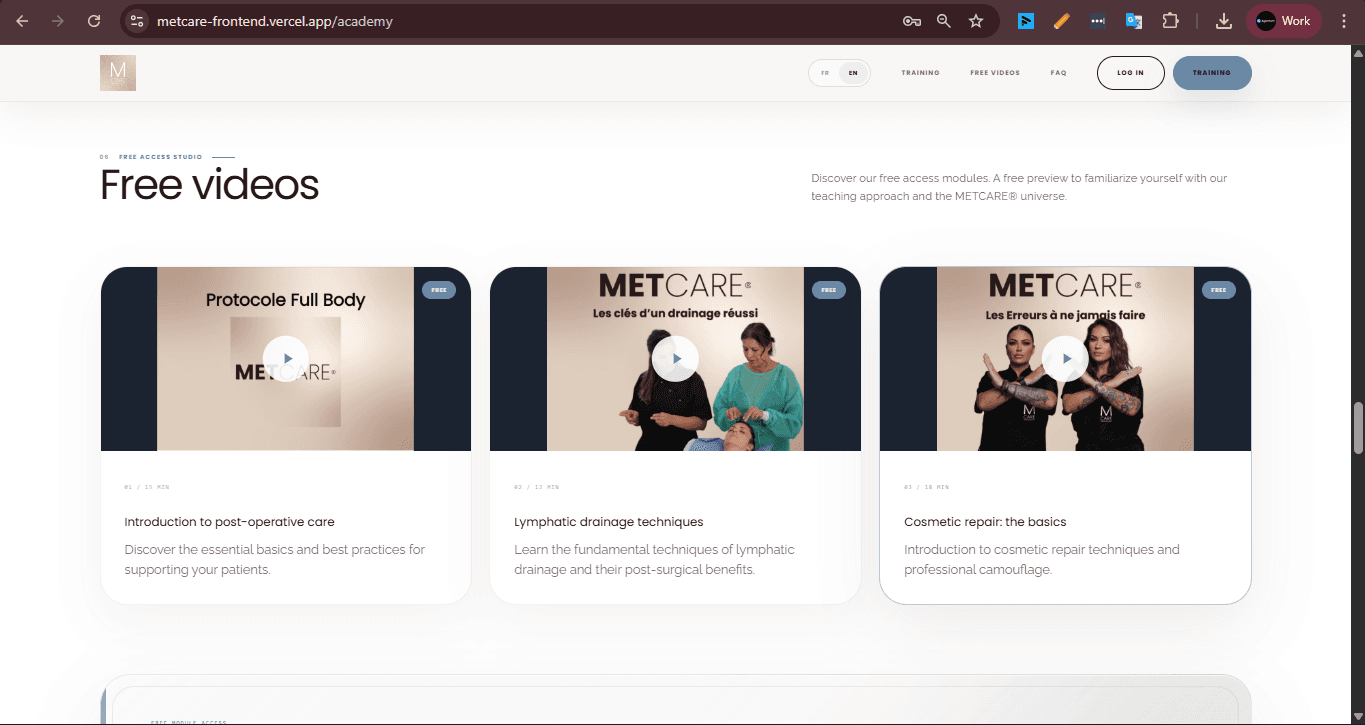
Task: Open the extensions puzzle menu
Action: 1170,21
